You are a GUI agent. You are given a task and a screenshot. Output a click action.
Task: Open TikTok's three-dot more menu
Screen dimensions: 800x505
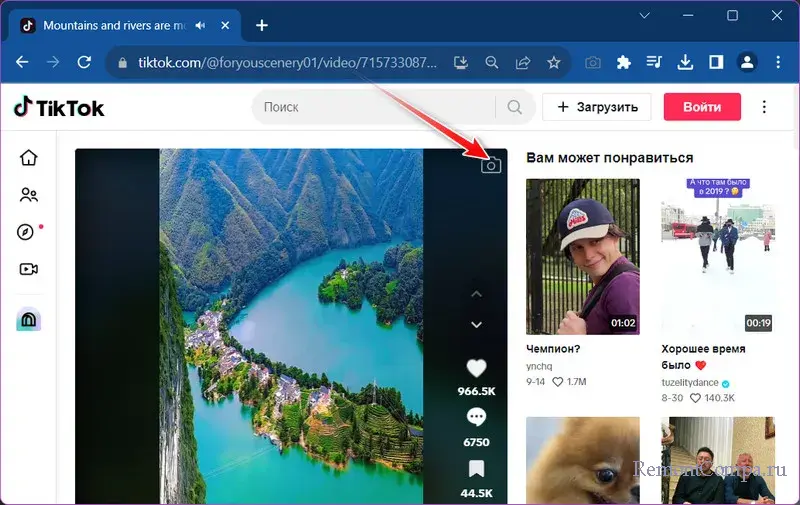coord(765,107)
